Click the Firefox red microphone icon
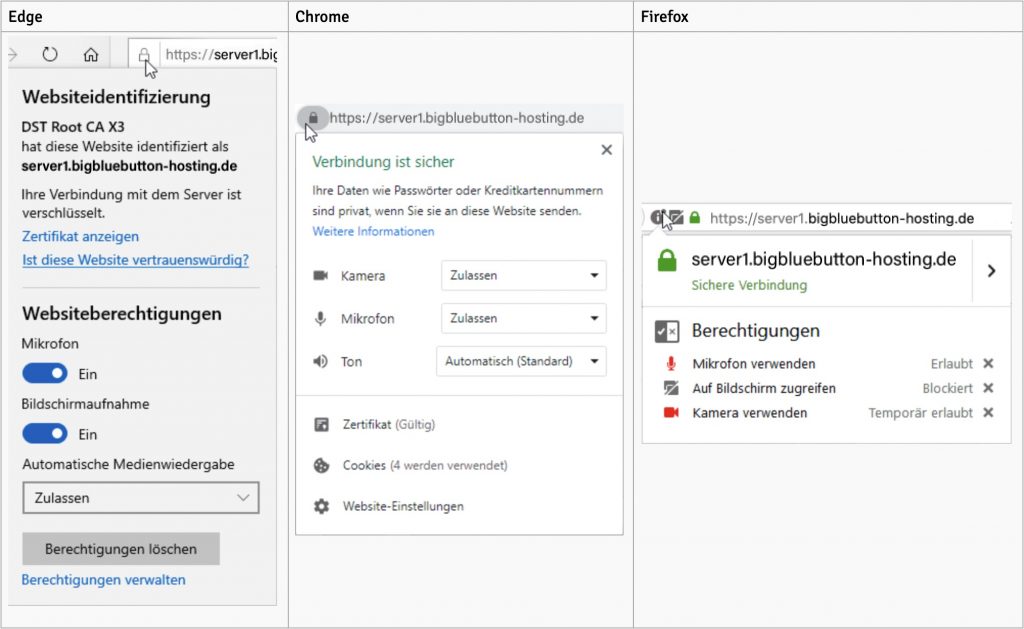Viewport: 1024px width, 629px height. click(x=671, y=364)
